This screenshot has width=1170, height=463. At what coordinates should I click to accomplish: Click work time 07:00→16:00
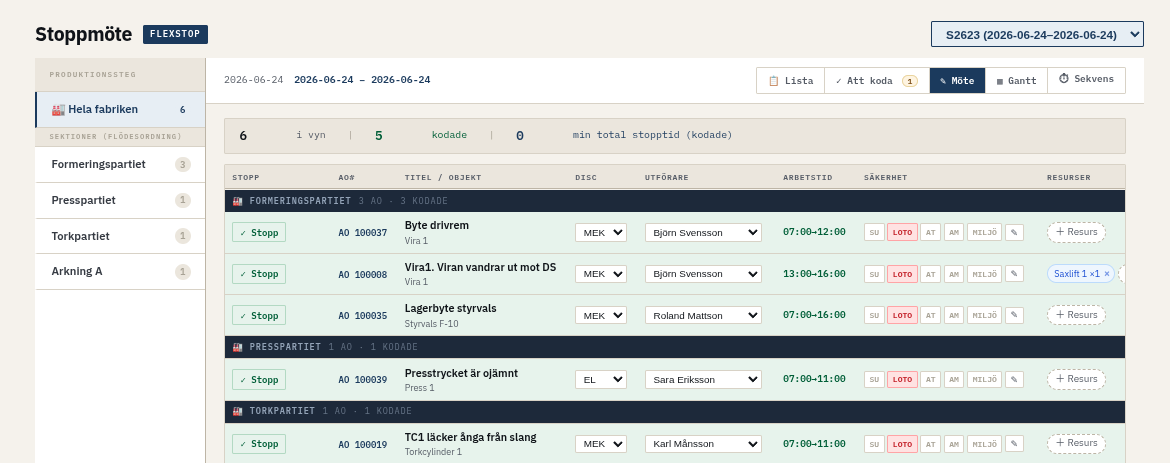click(x=814, y=315)
